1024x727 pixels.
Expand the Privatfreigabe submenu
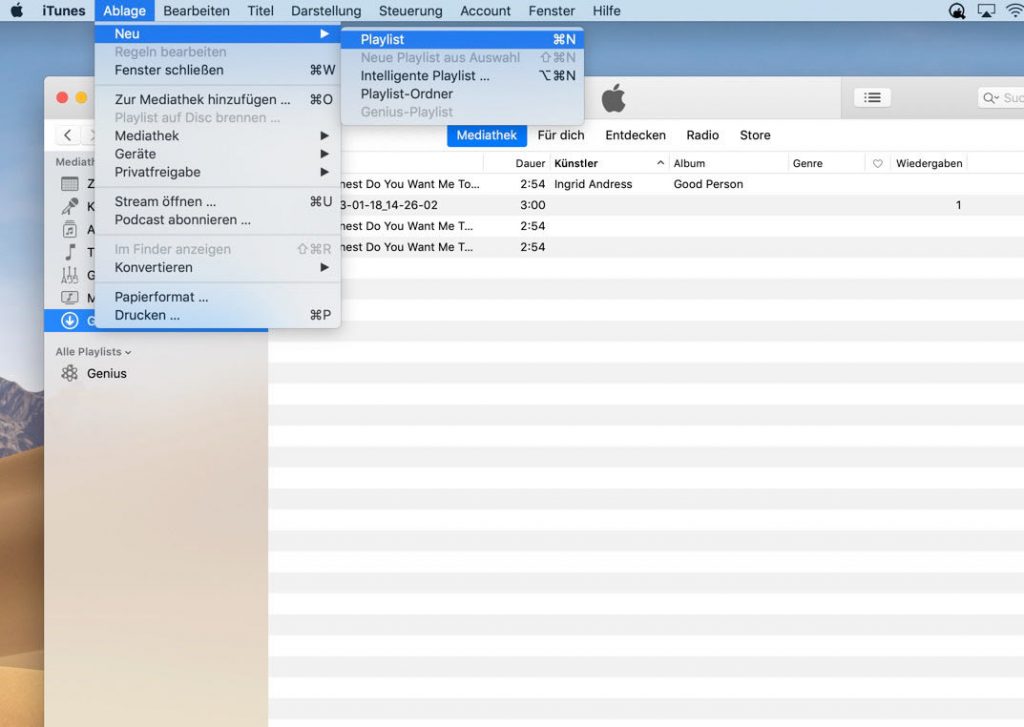(217, 172)
